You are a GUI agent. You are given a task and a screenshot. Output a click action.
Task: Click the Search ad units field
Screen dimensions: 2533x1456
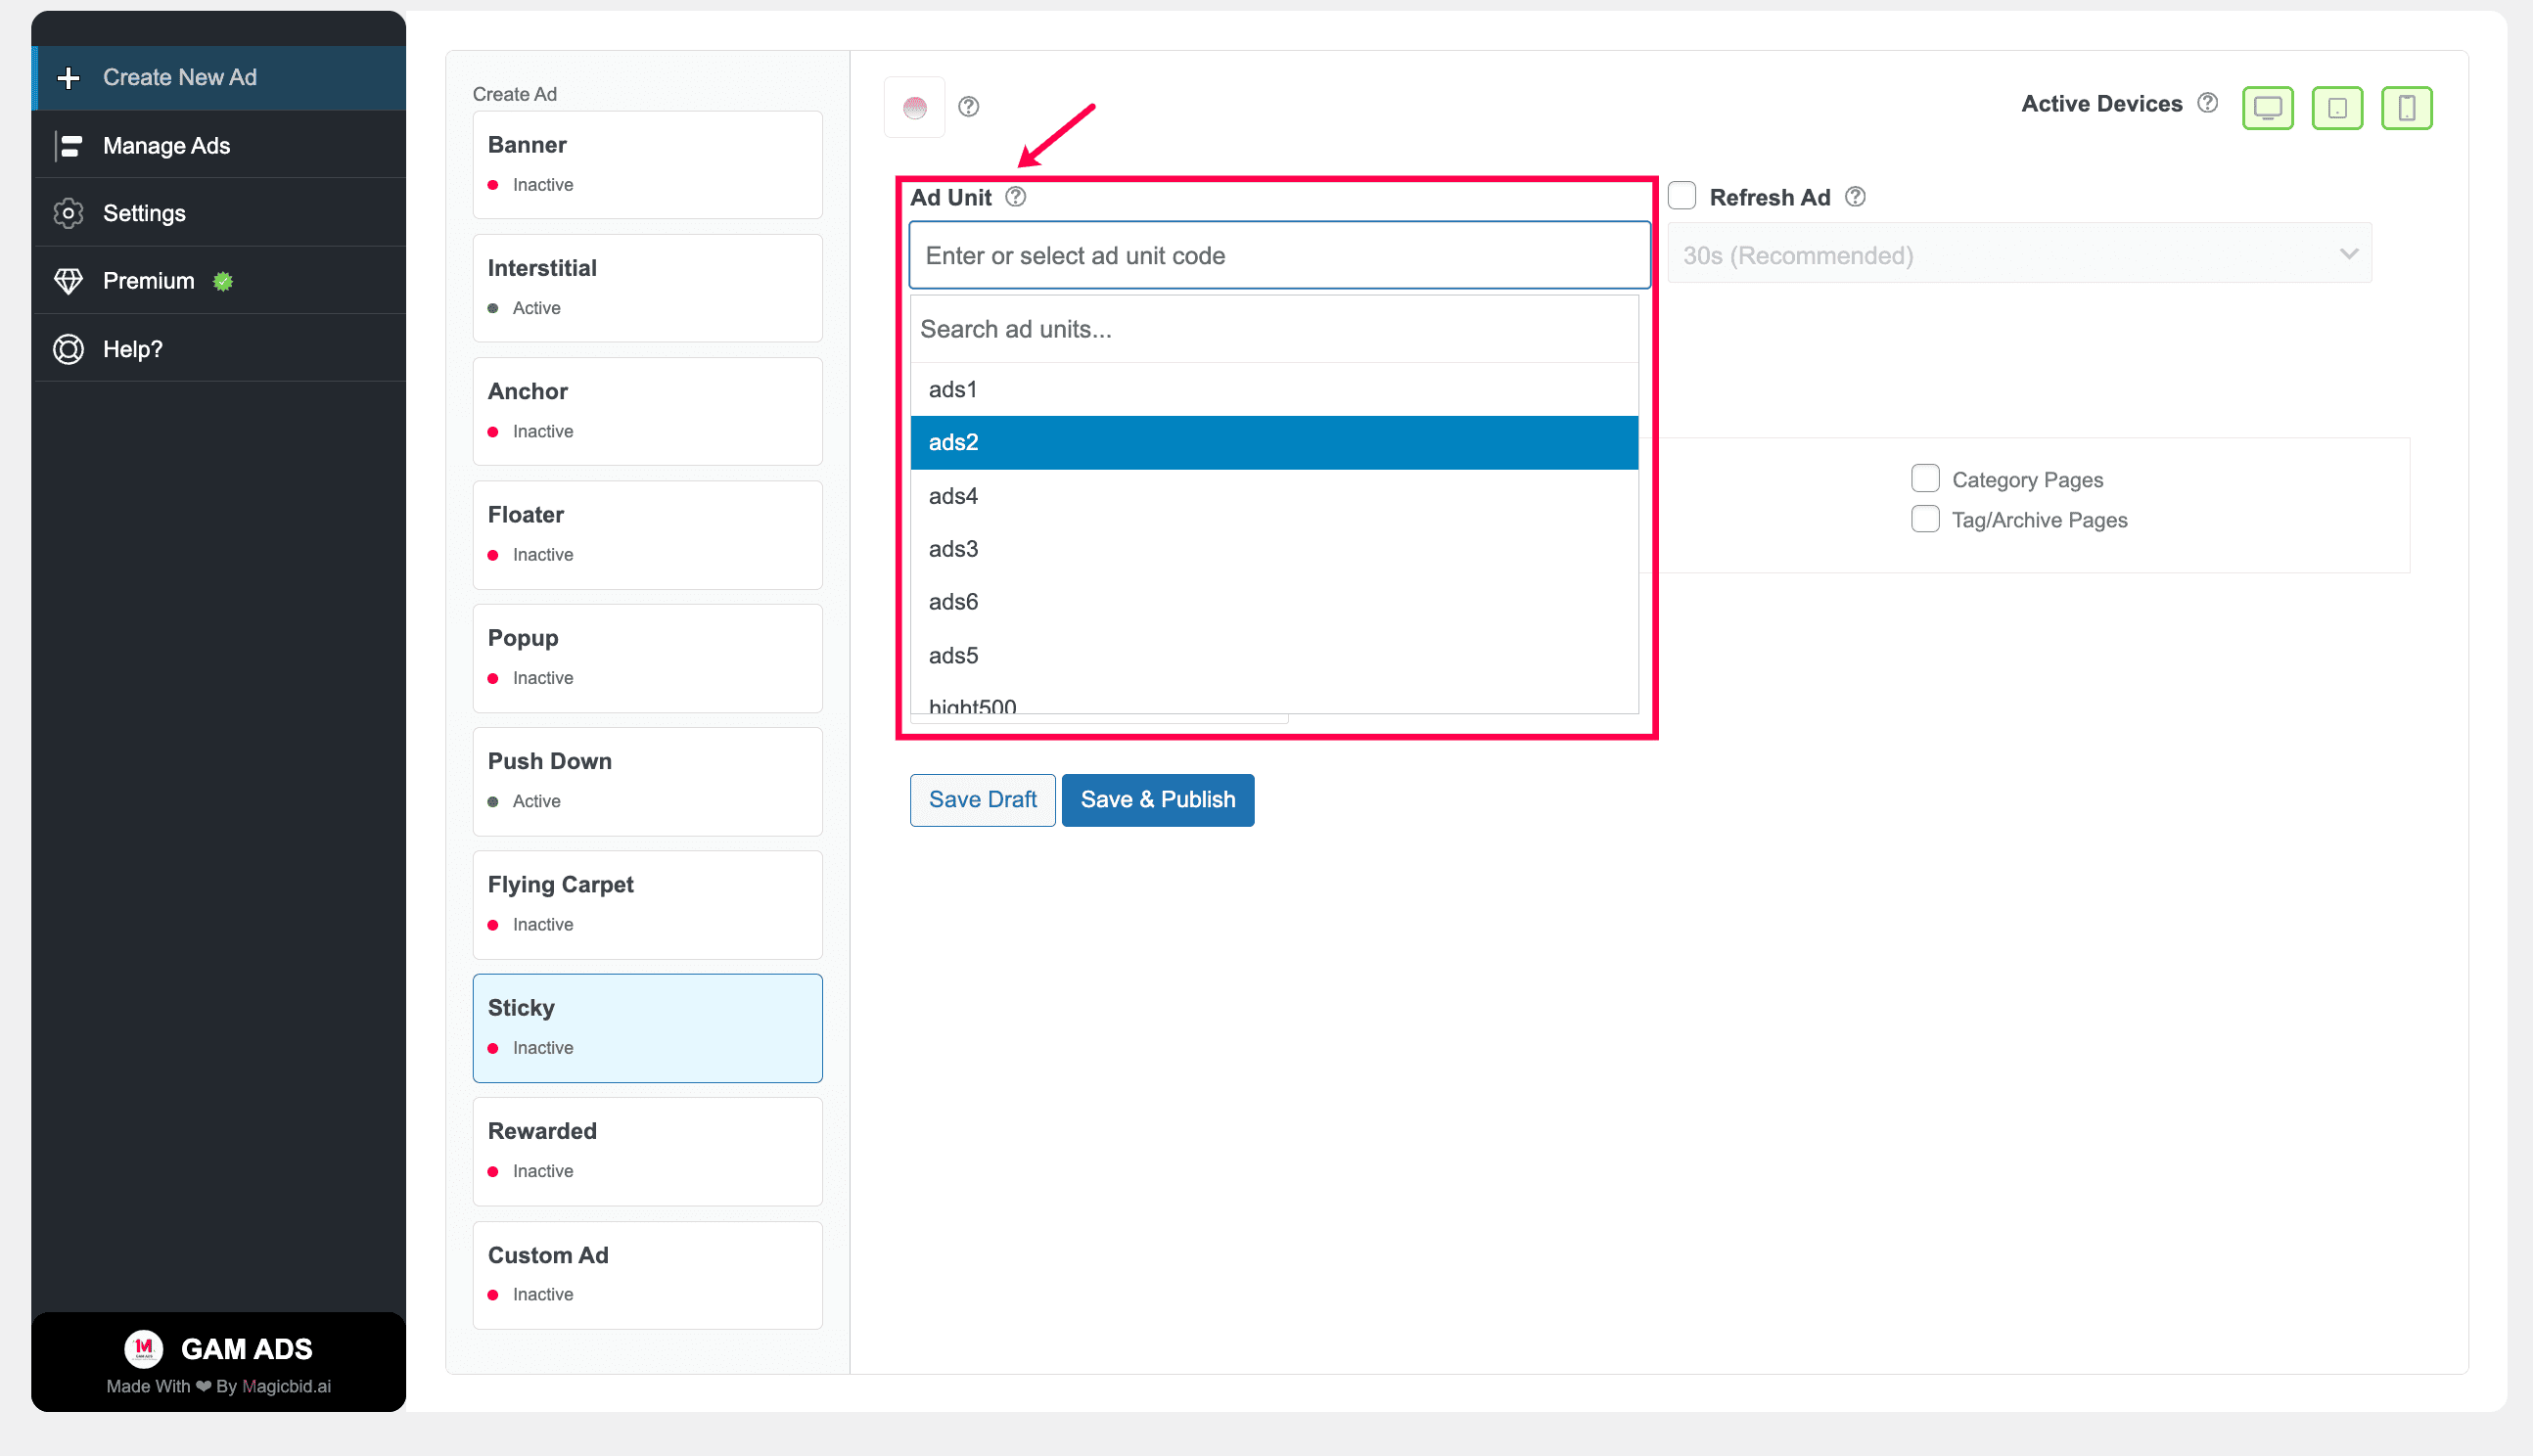pyautogui.click(x=1274, y=329)
